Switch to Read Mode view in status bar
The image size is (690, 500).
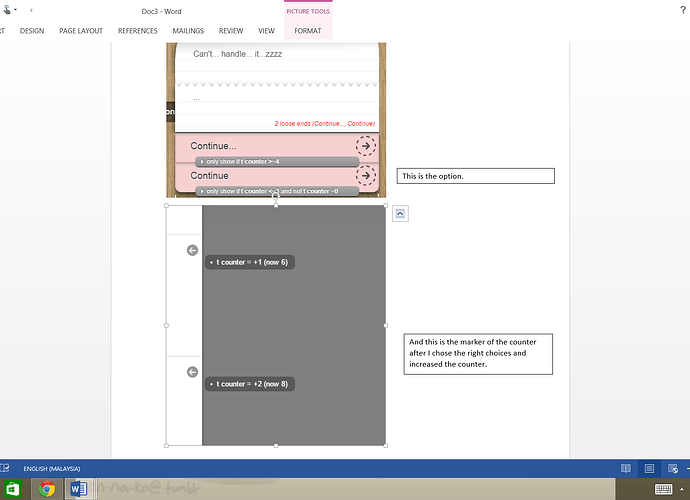[625, 468]
